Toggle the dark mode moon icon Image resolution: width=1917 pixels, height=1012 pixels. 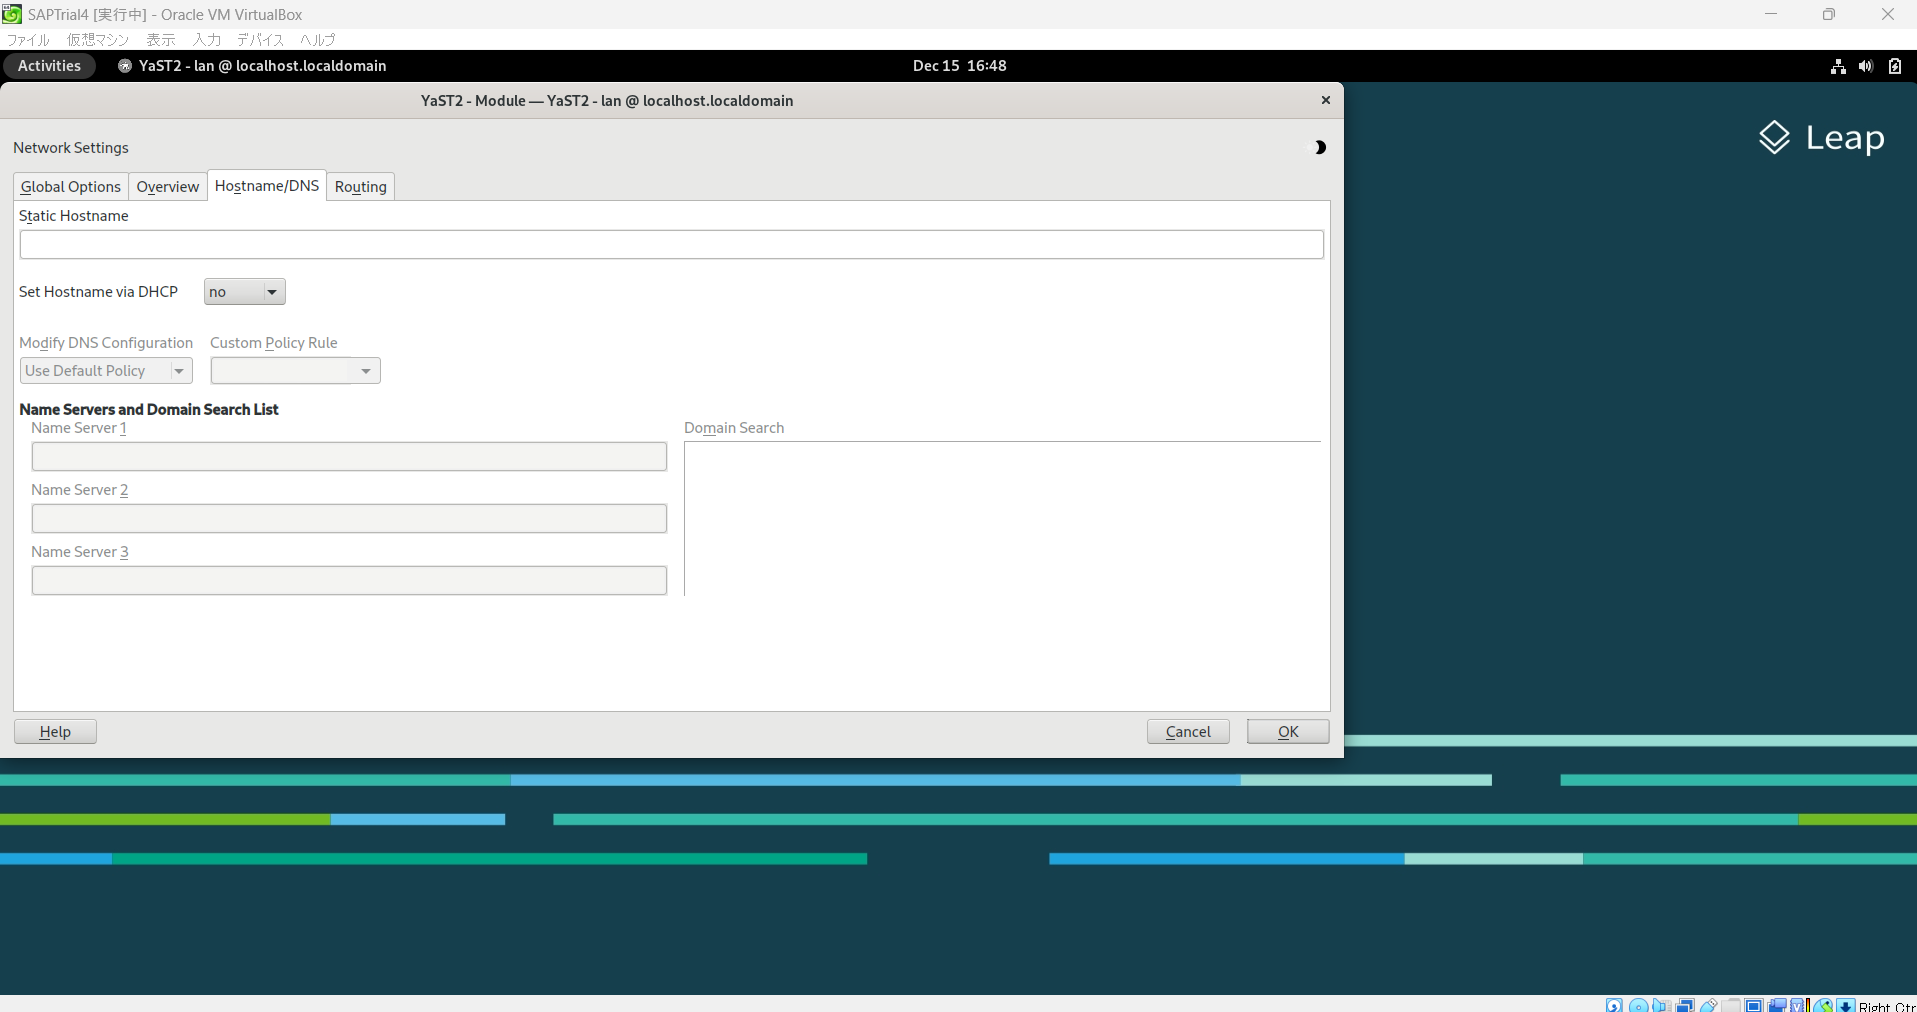click(x=1320, y=148)
